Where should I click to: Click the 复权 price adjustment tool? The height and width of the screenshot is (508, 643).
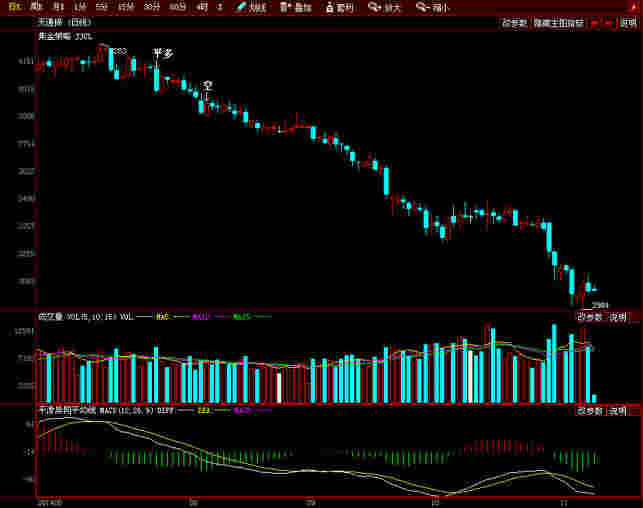point(339,7)
